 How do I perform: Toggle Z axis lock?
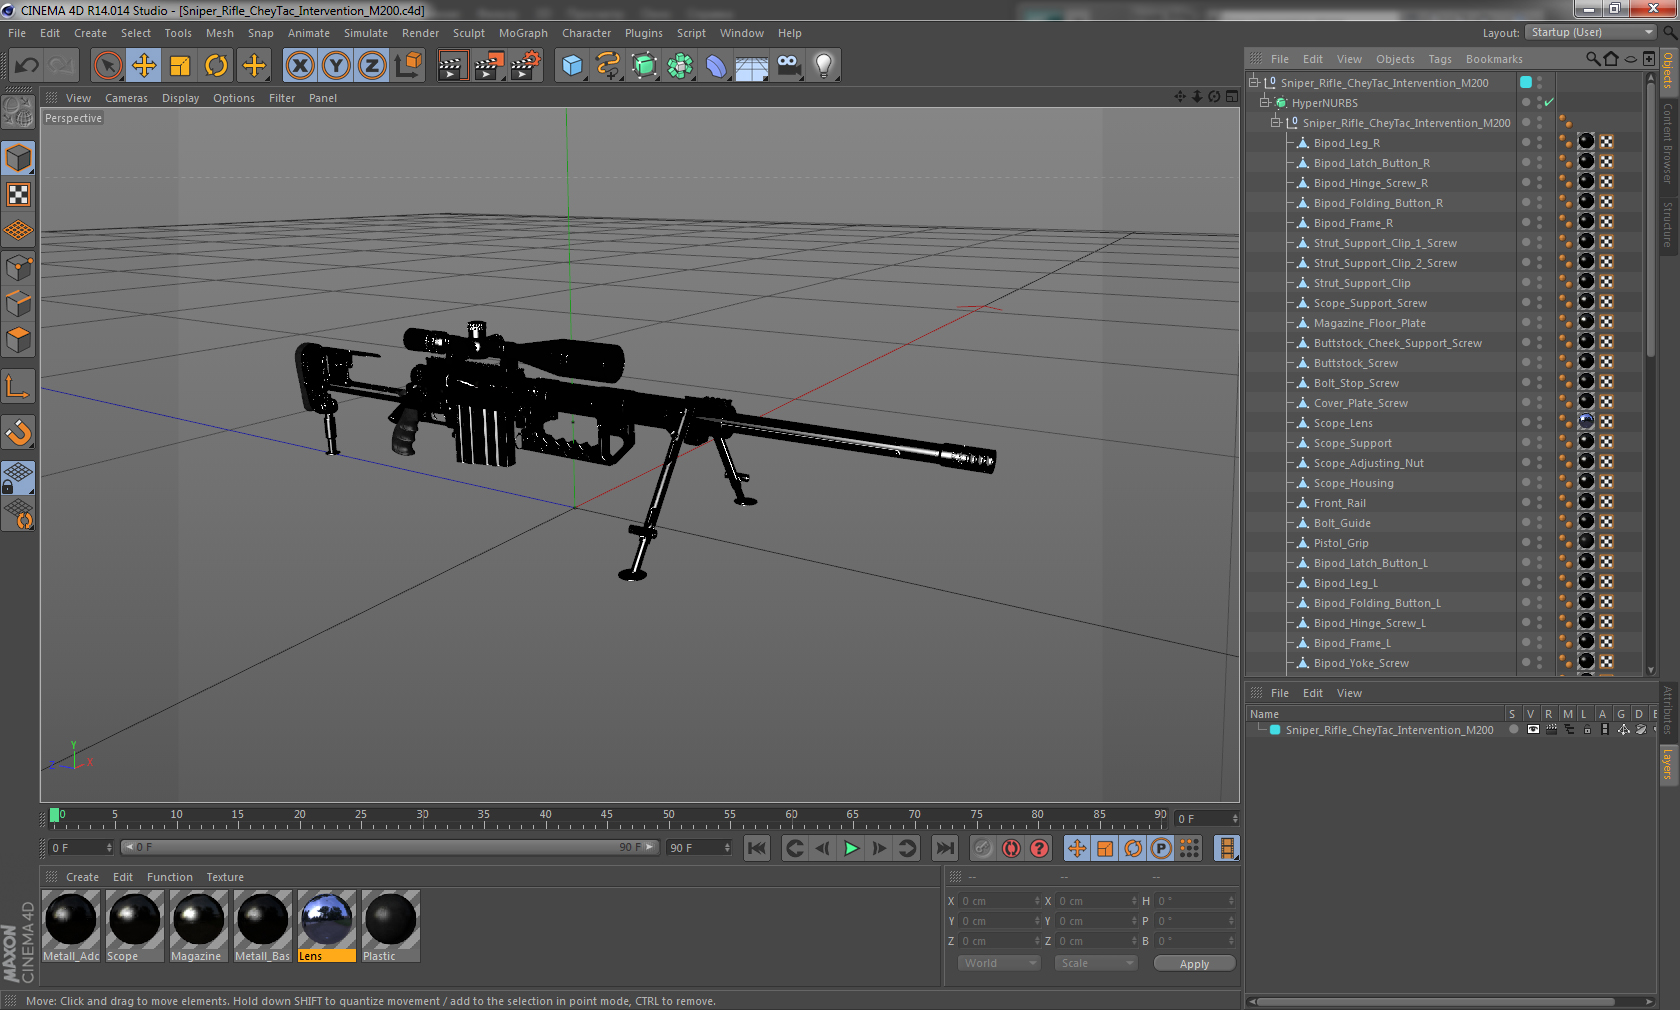click(372, 66)
